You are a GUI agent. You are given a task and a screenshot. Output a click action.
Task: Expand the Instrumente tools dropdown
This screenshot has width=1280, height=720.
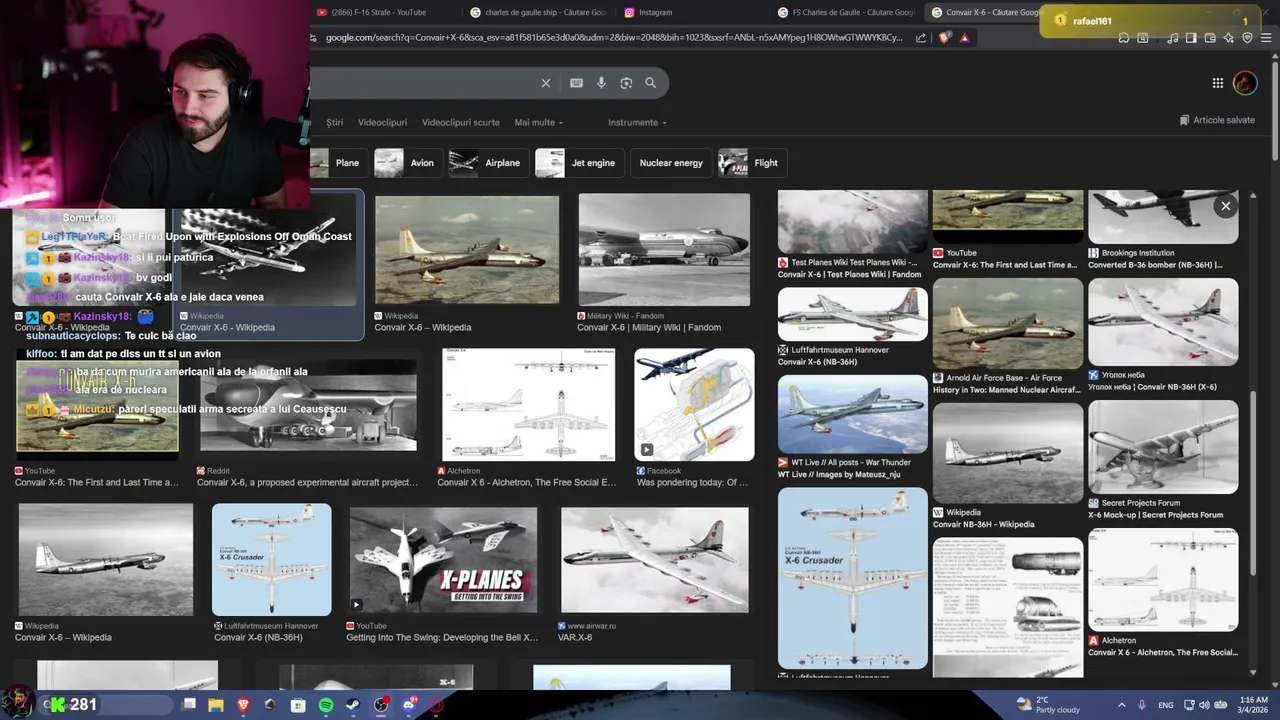637,122
